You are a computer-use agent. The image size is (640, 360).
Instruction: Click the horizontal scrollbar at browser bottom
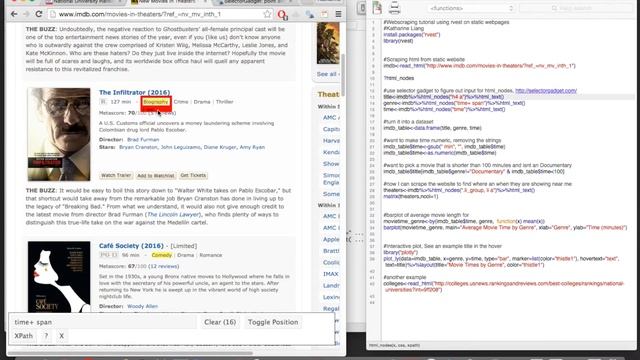(131, 353)
